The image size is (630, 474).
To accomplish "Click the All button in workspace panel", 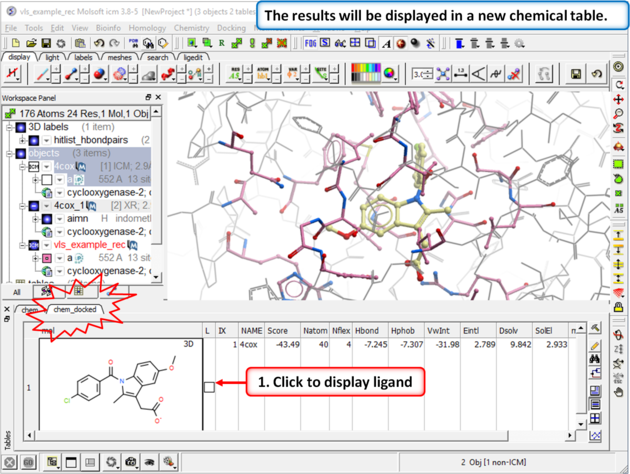I will tap(15, 292).
